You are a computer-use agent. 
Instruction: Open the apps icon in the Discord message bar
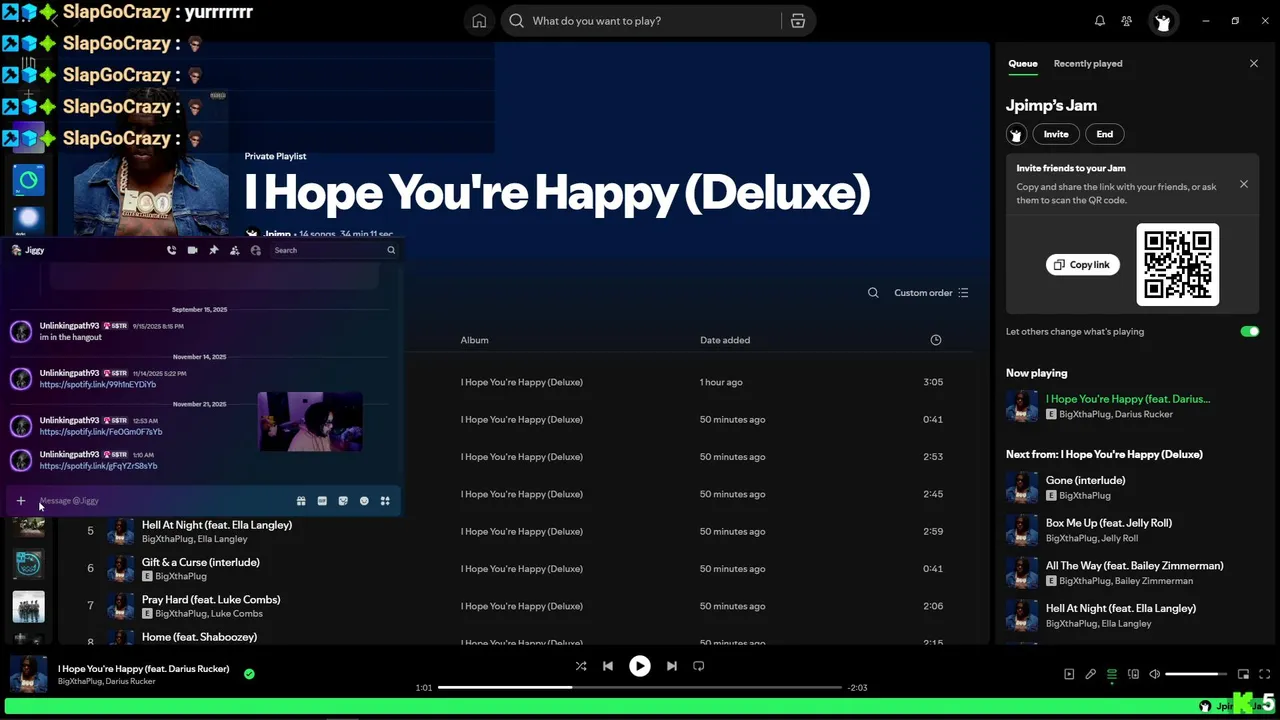[385, 501]
